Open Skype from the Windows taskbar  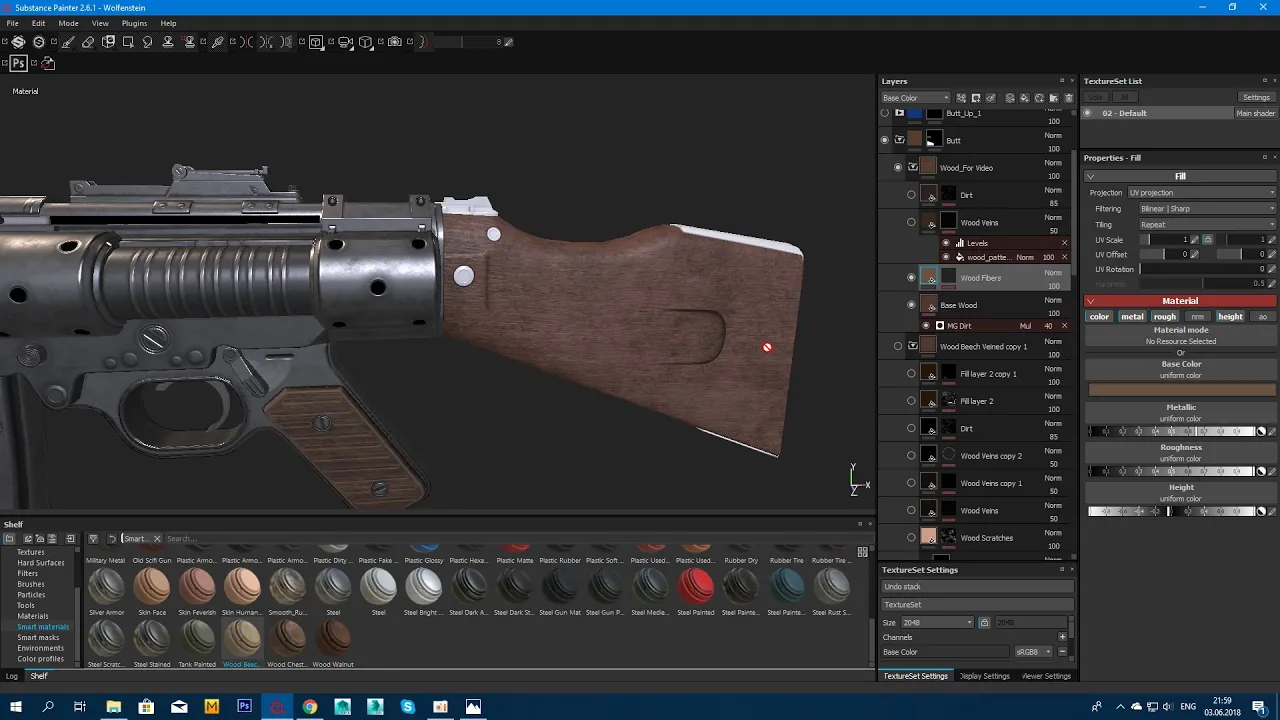tap(408, 707)
